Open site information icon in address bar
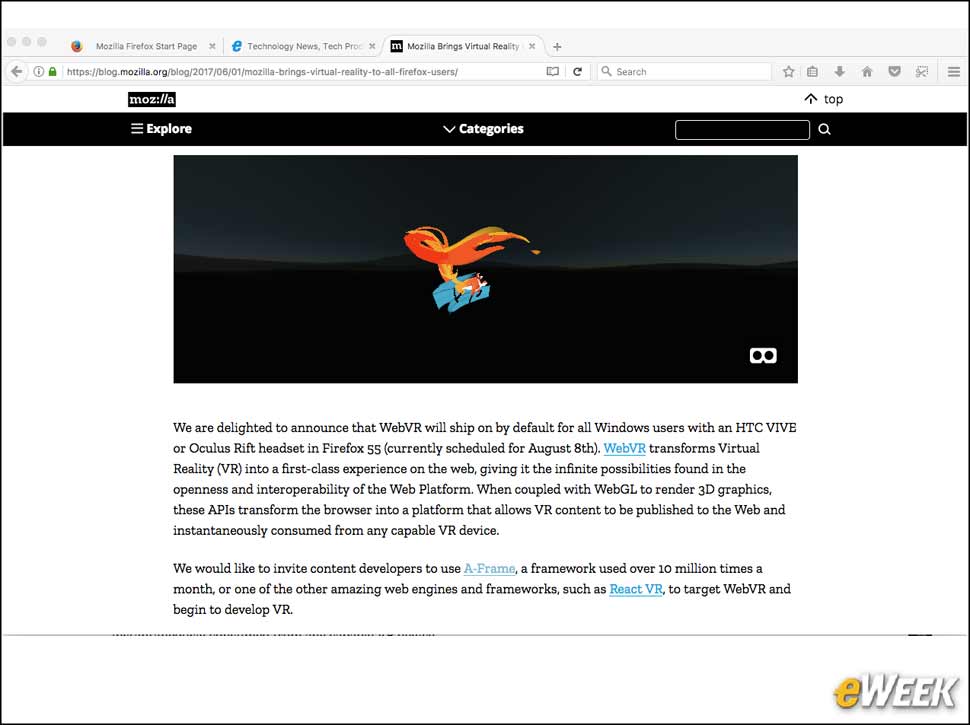Screen dimensions: 970x725 (38, 72)
